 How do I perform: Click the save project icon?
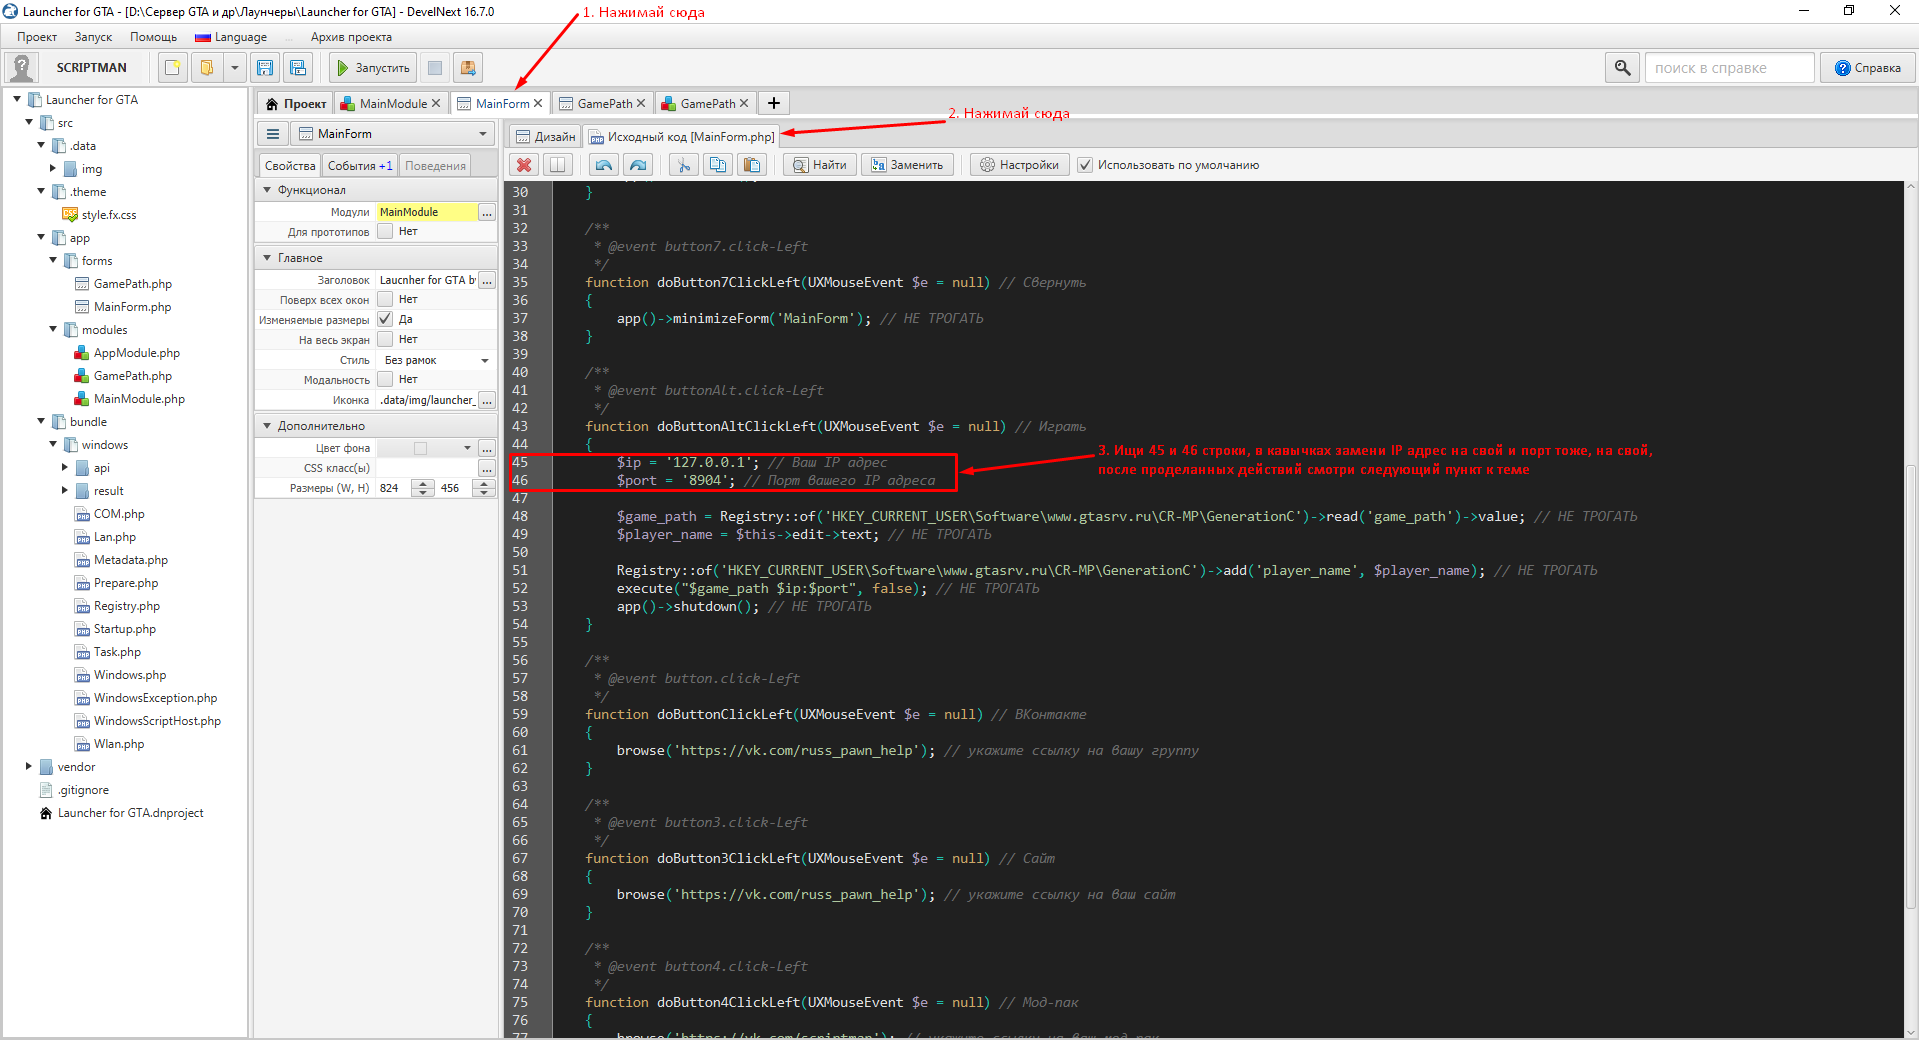tap(265, 68)
